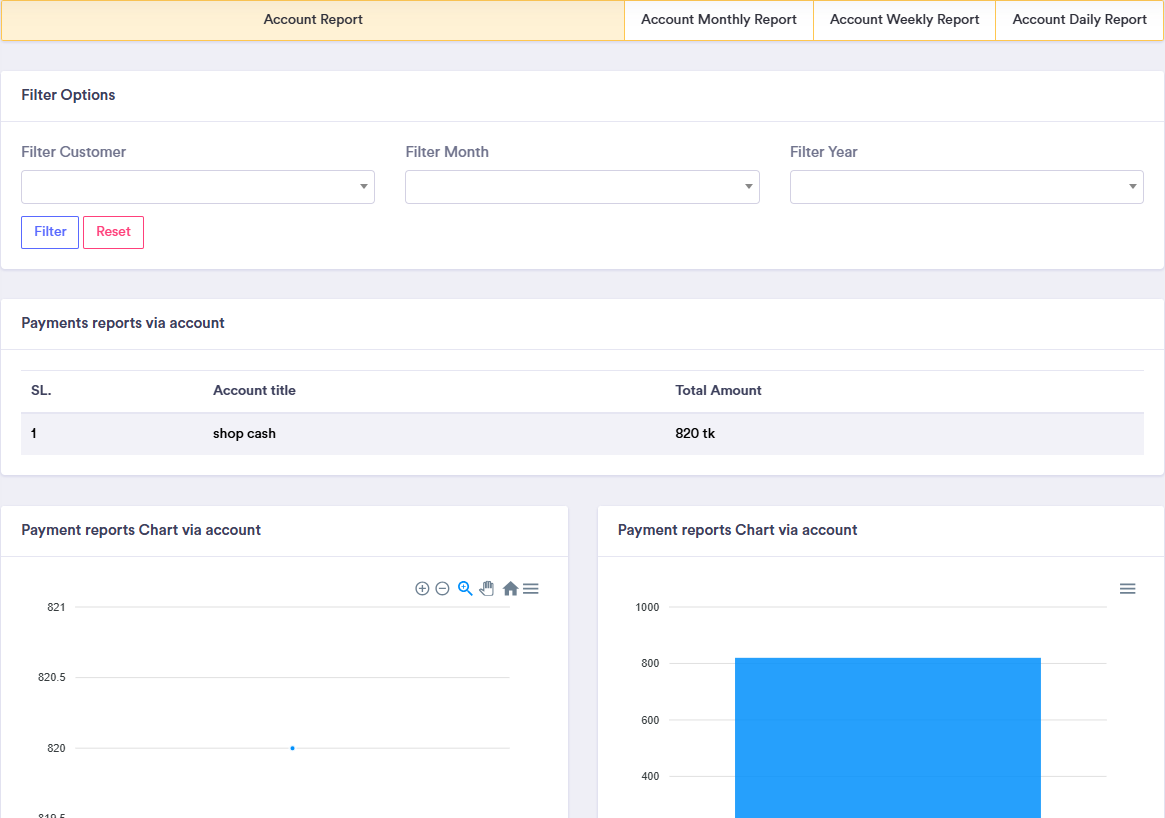Click the '600' y-axis label on bar chart

[650, 720]
